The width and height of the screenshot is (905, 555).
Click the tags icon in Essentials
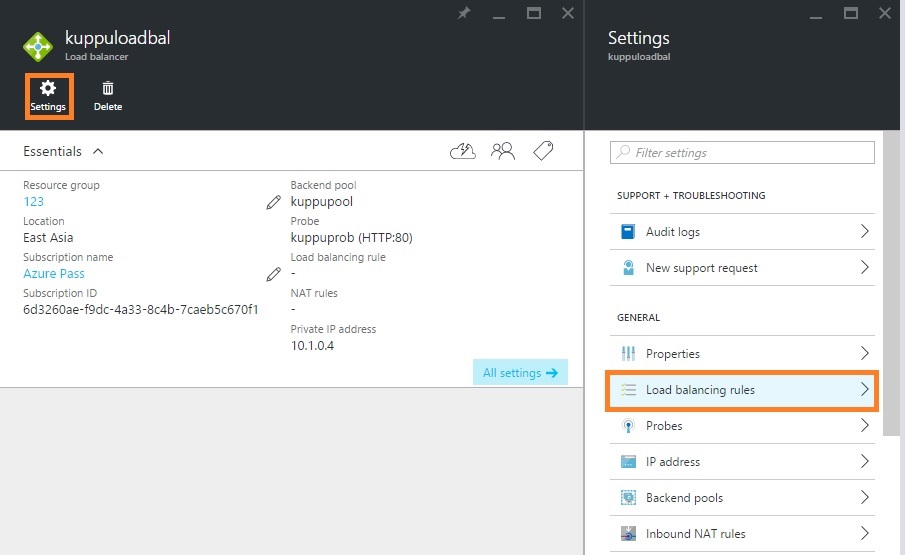(543, 151)
